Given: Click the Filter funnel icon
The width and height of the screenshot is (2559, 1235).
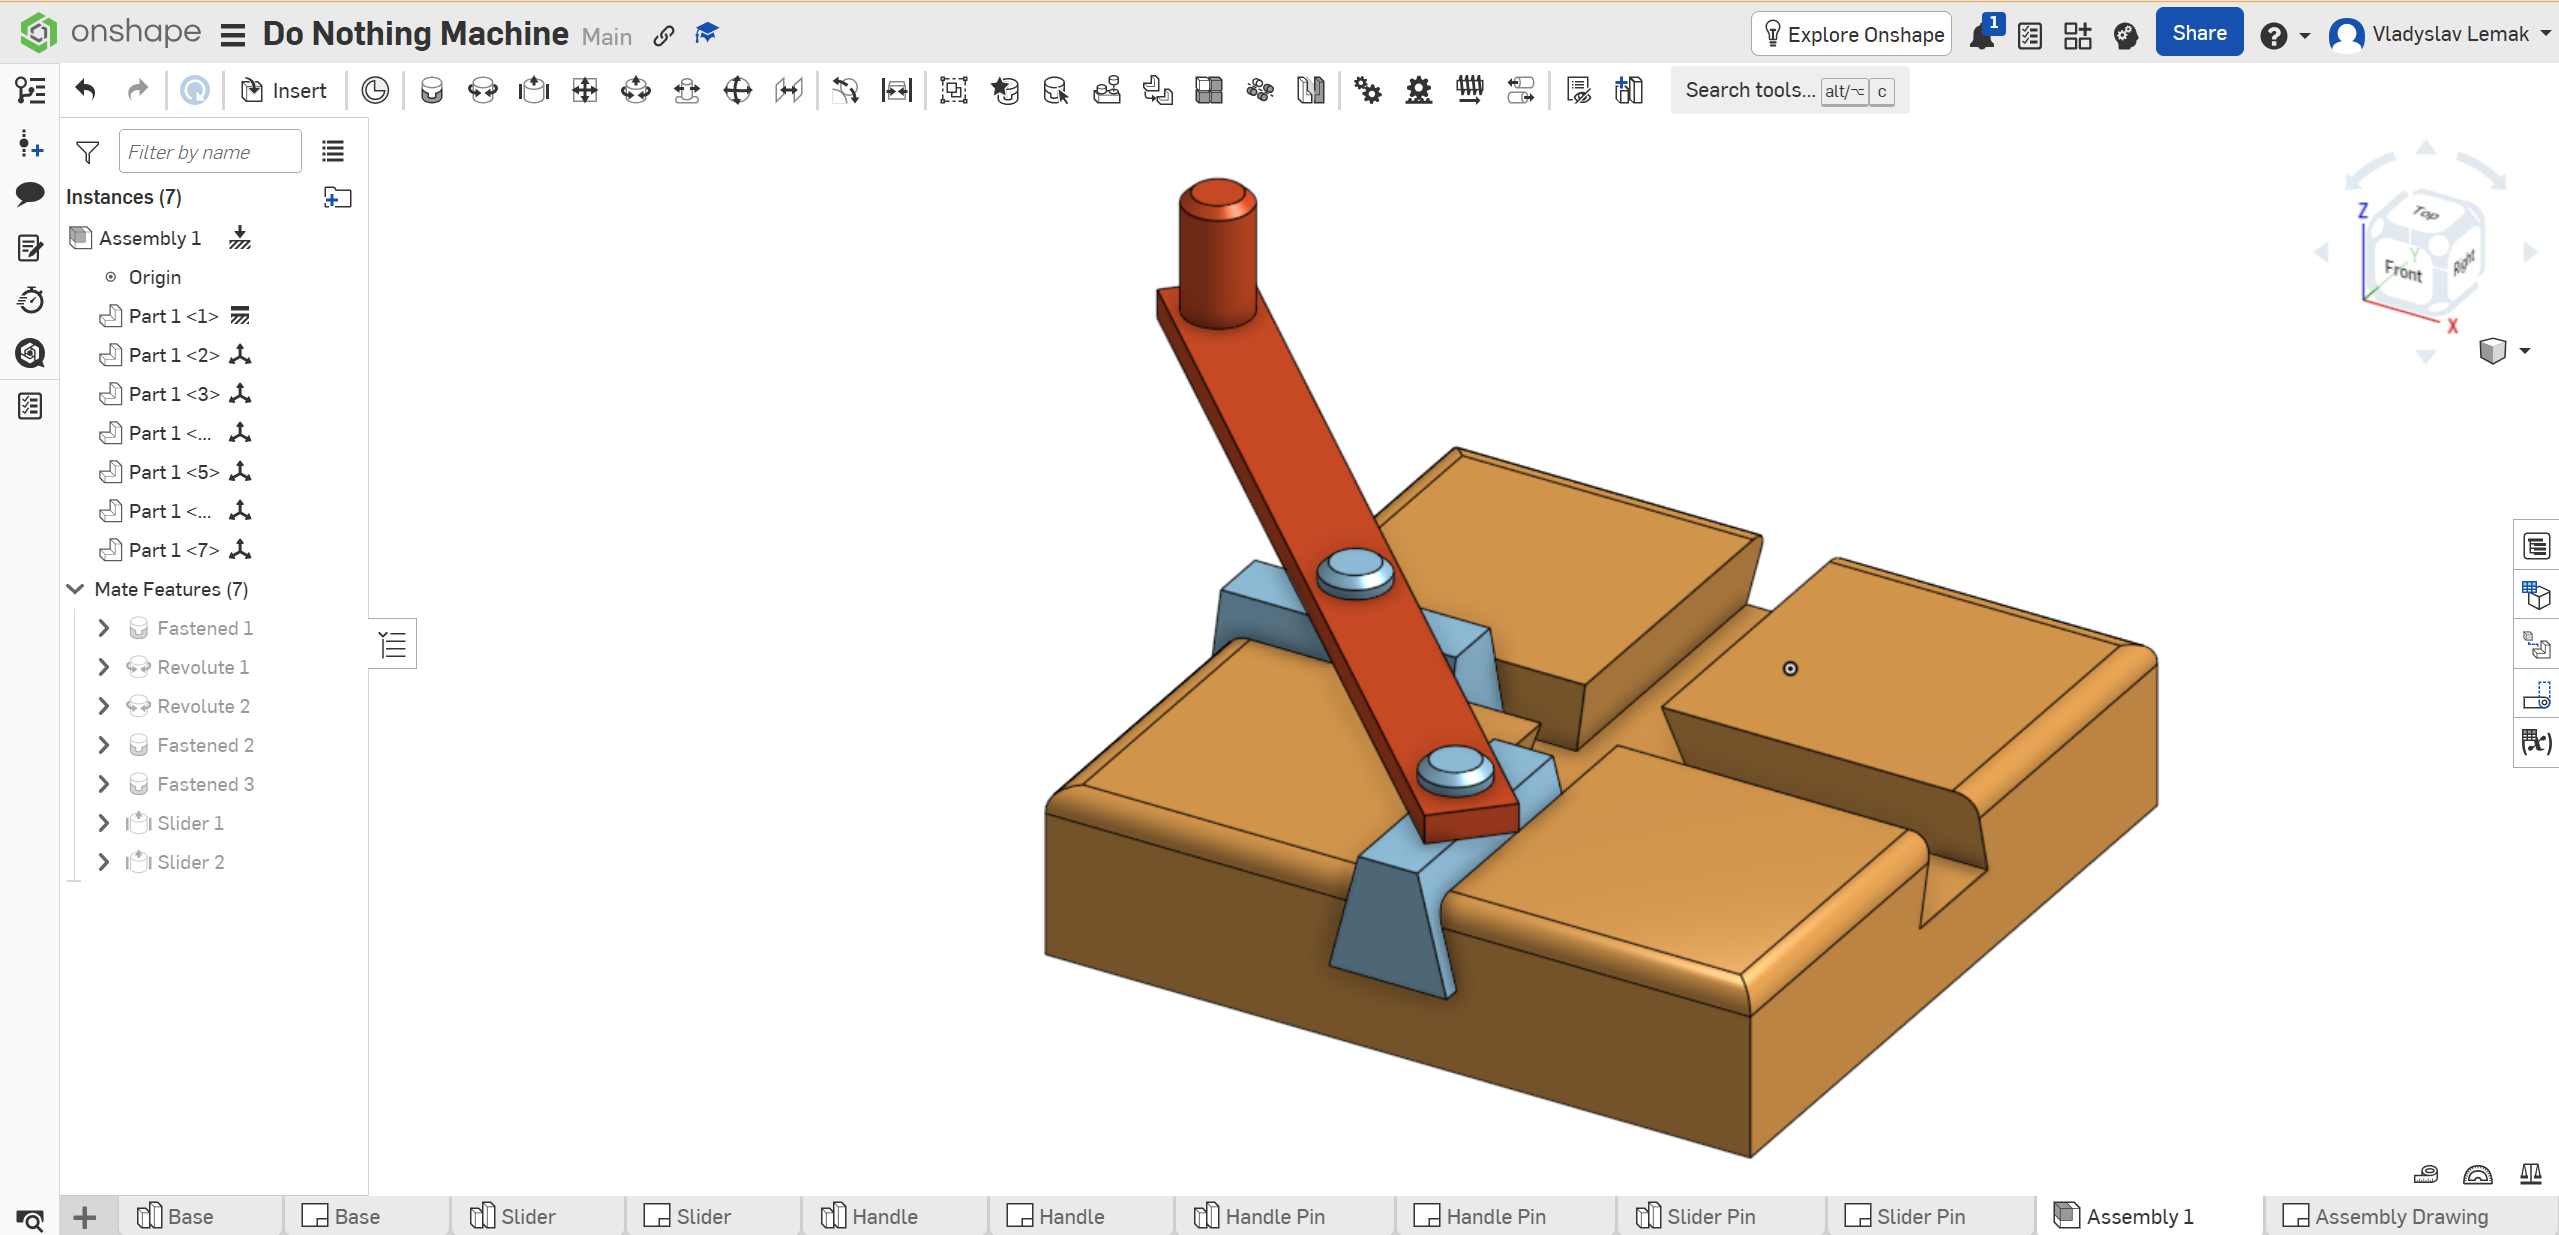Looking at the screenshot, I should click(x=88, y=152).
